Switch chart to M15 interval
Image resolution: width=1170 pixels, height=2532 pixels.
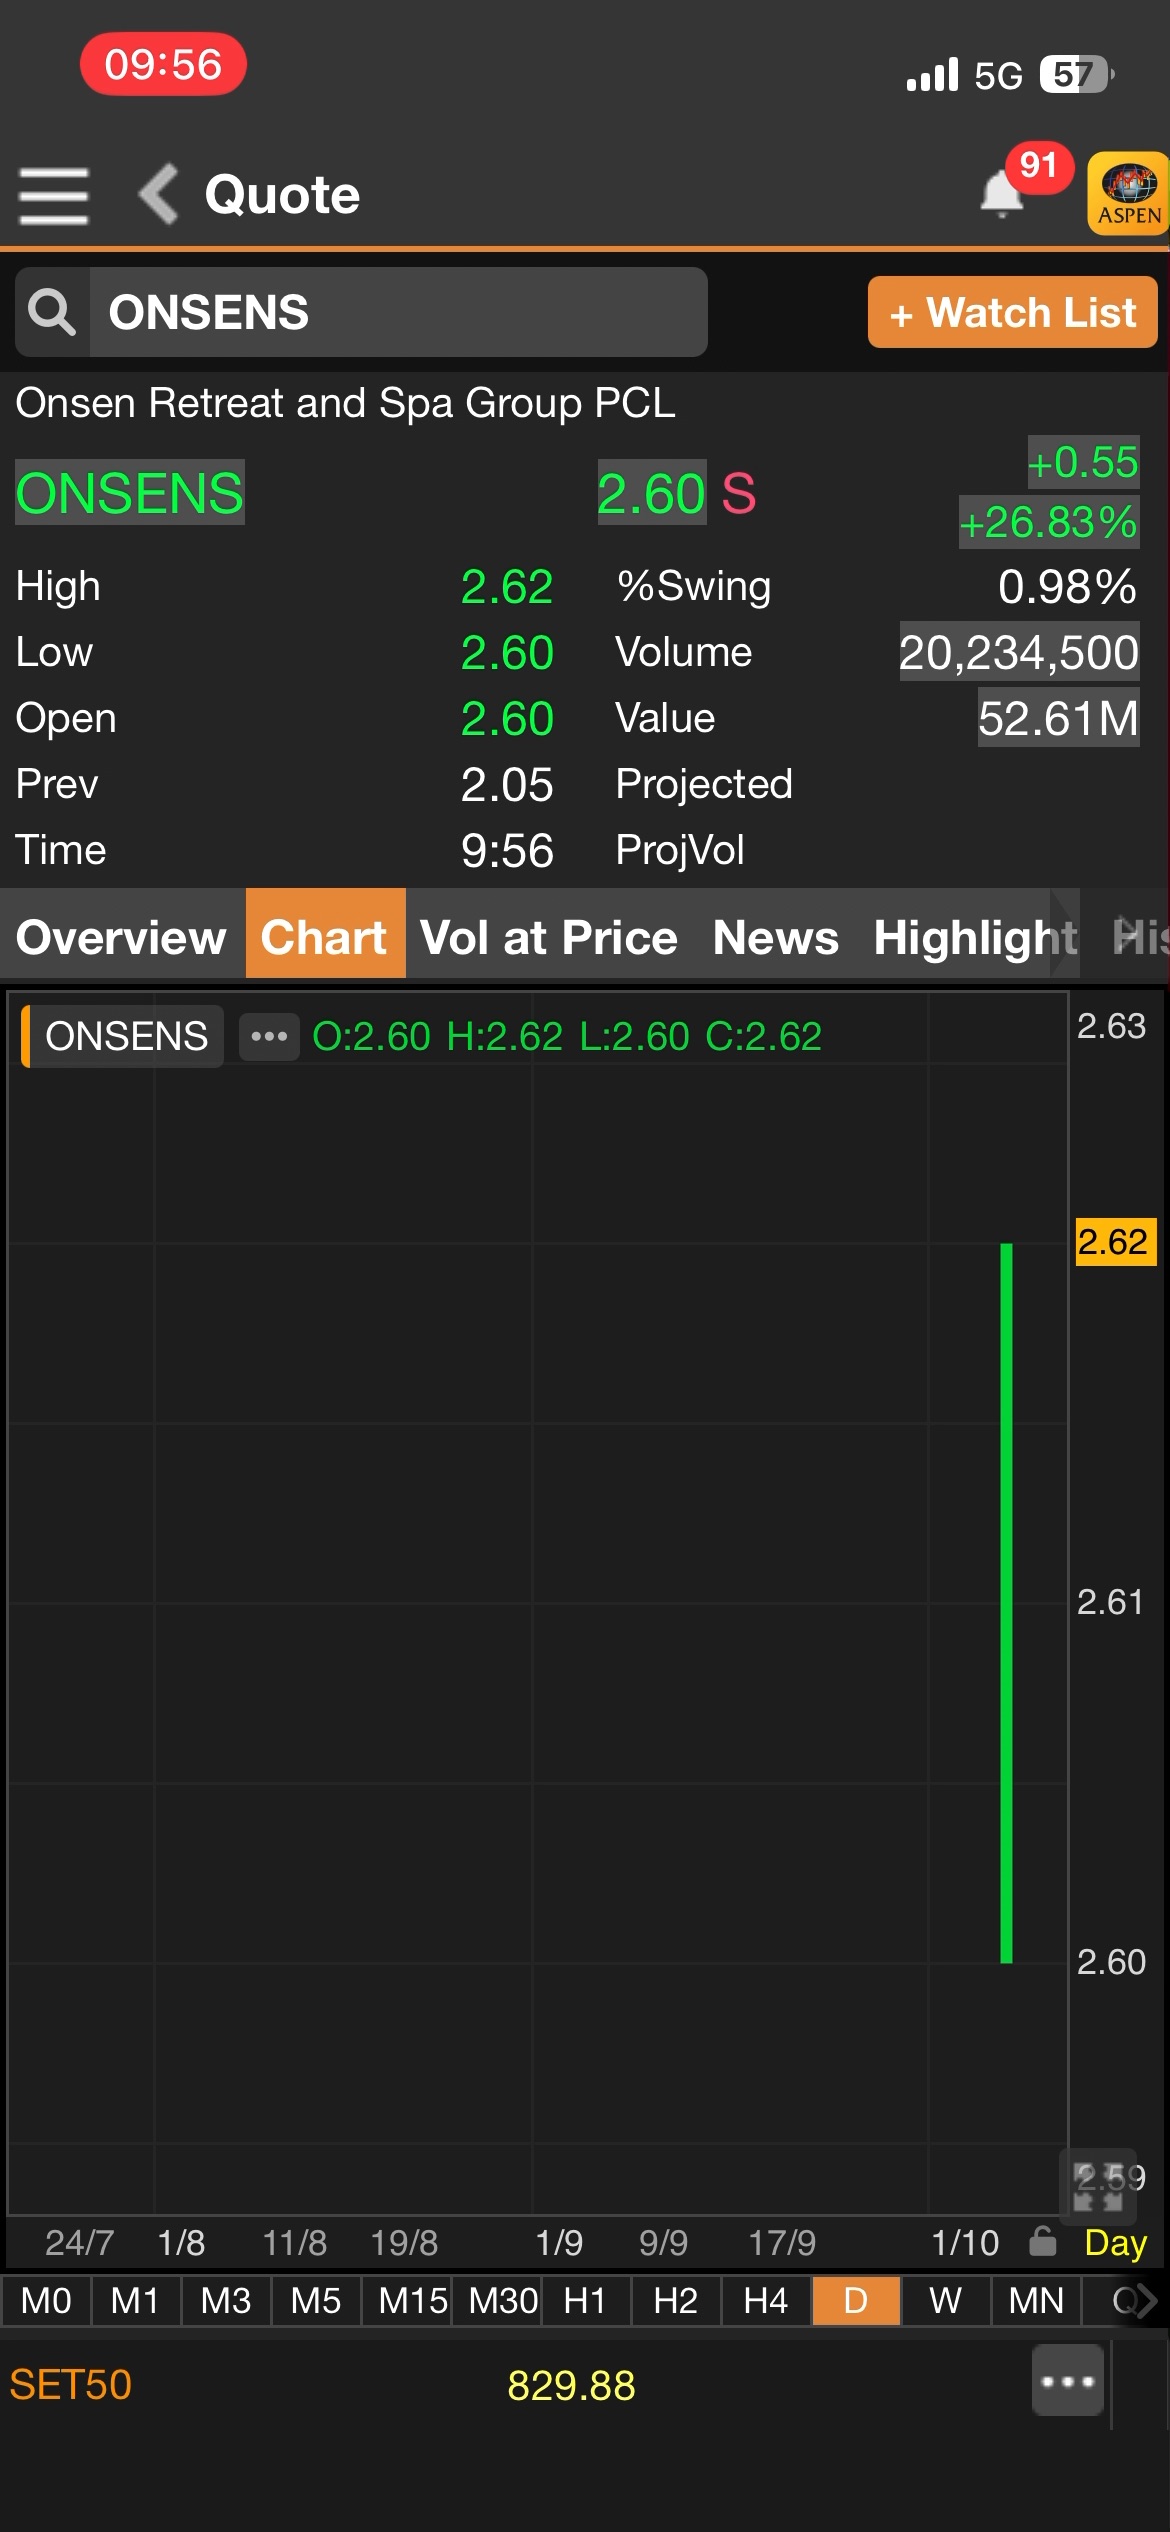pos(412,2301)
